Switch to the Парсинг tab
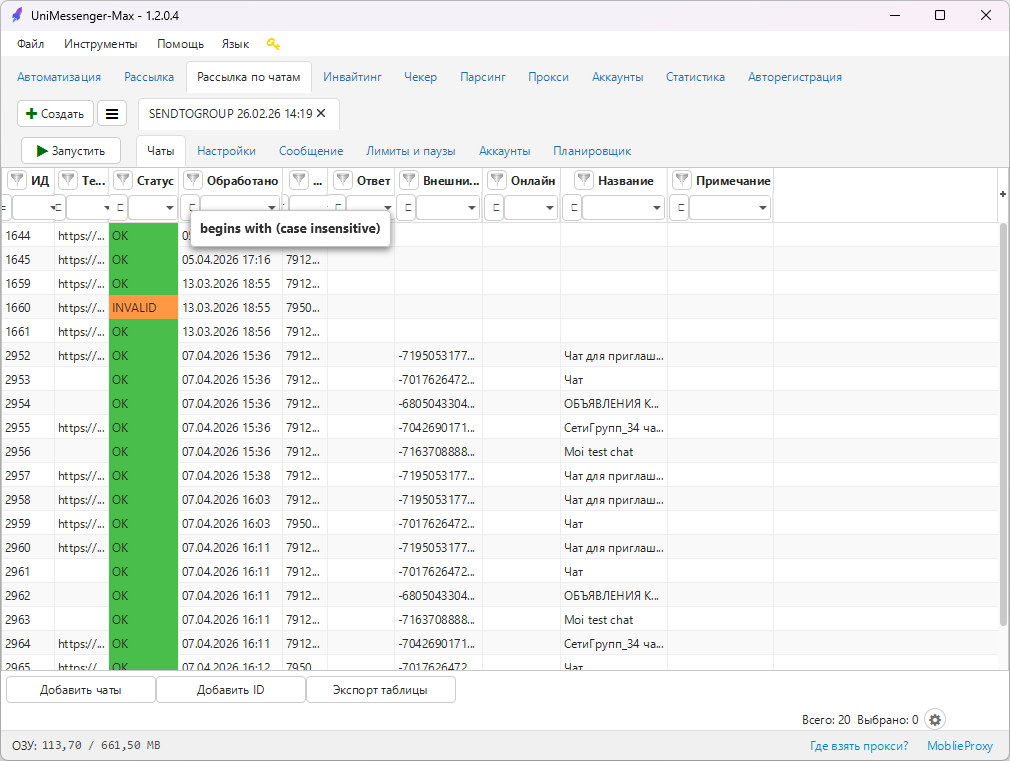The width and height of the screenshot is (1010, 761). (482, 77)
